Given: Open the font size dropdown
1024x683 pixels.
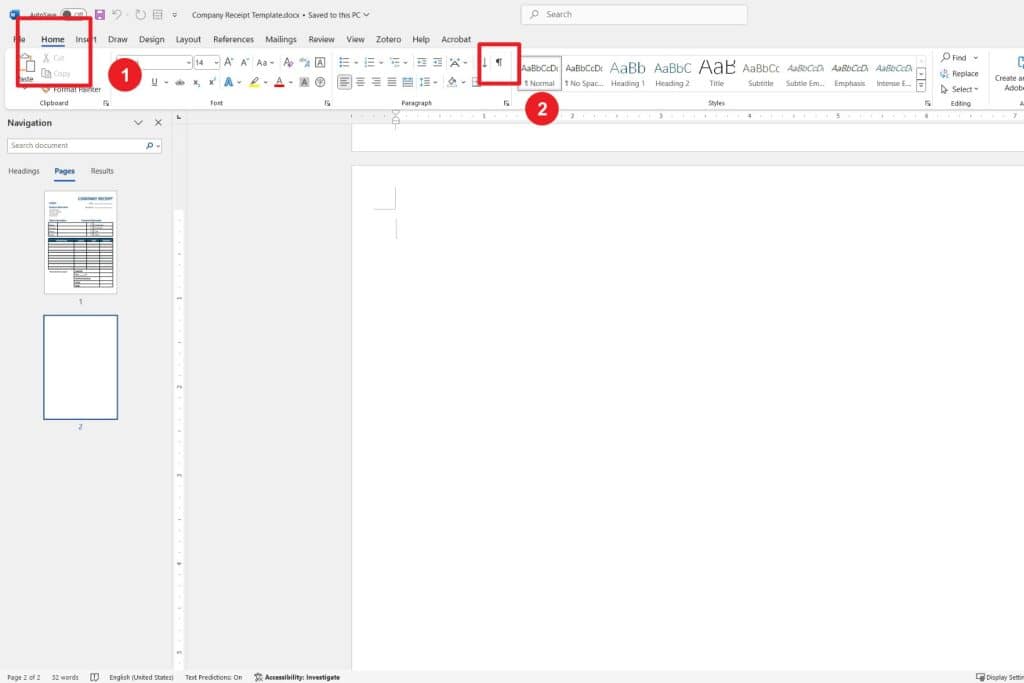Looking at the screenshot, I should coord(215,62).
